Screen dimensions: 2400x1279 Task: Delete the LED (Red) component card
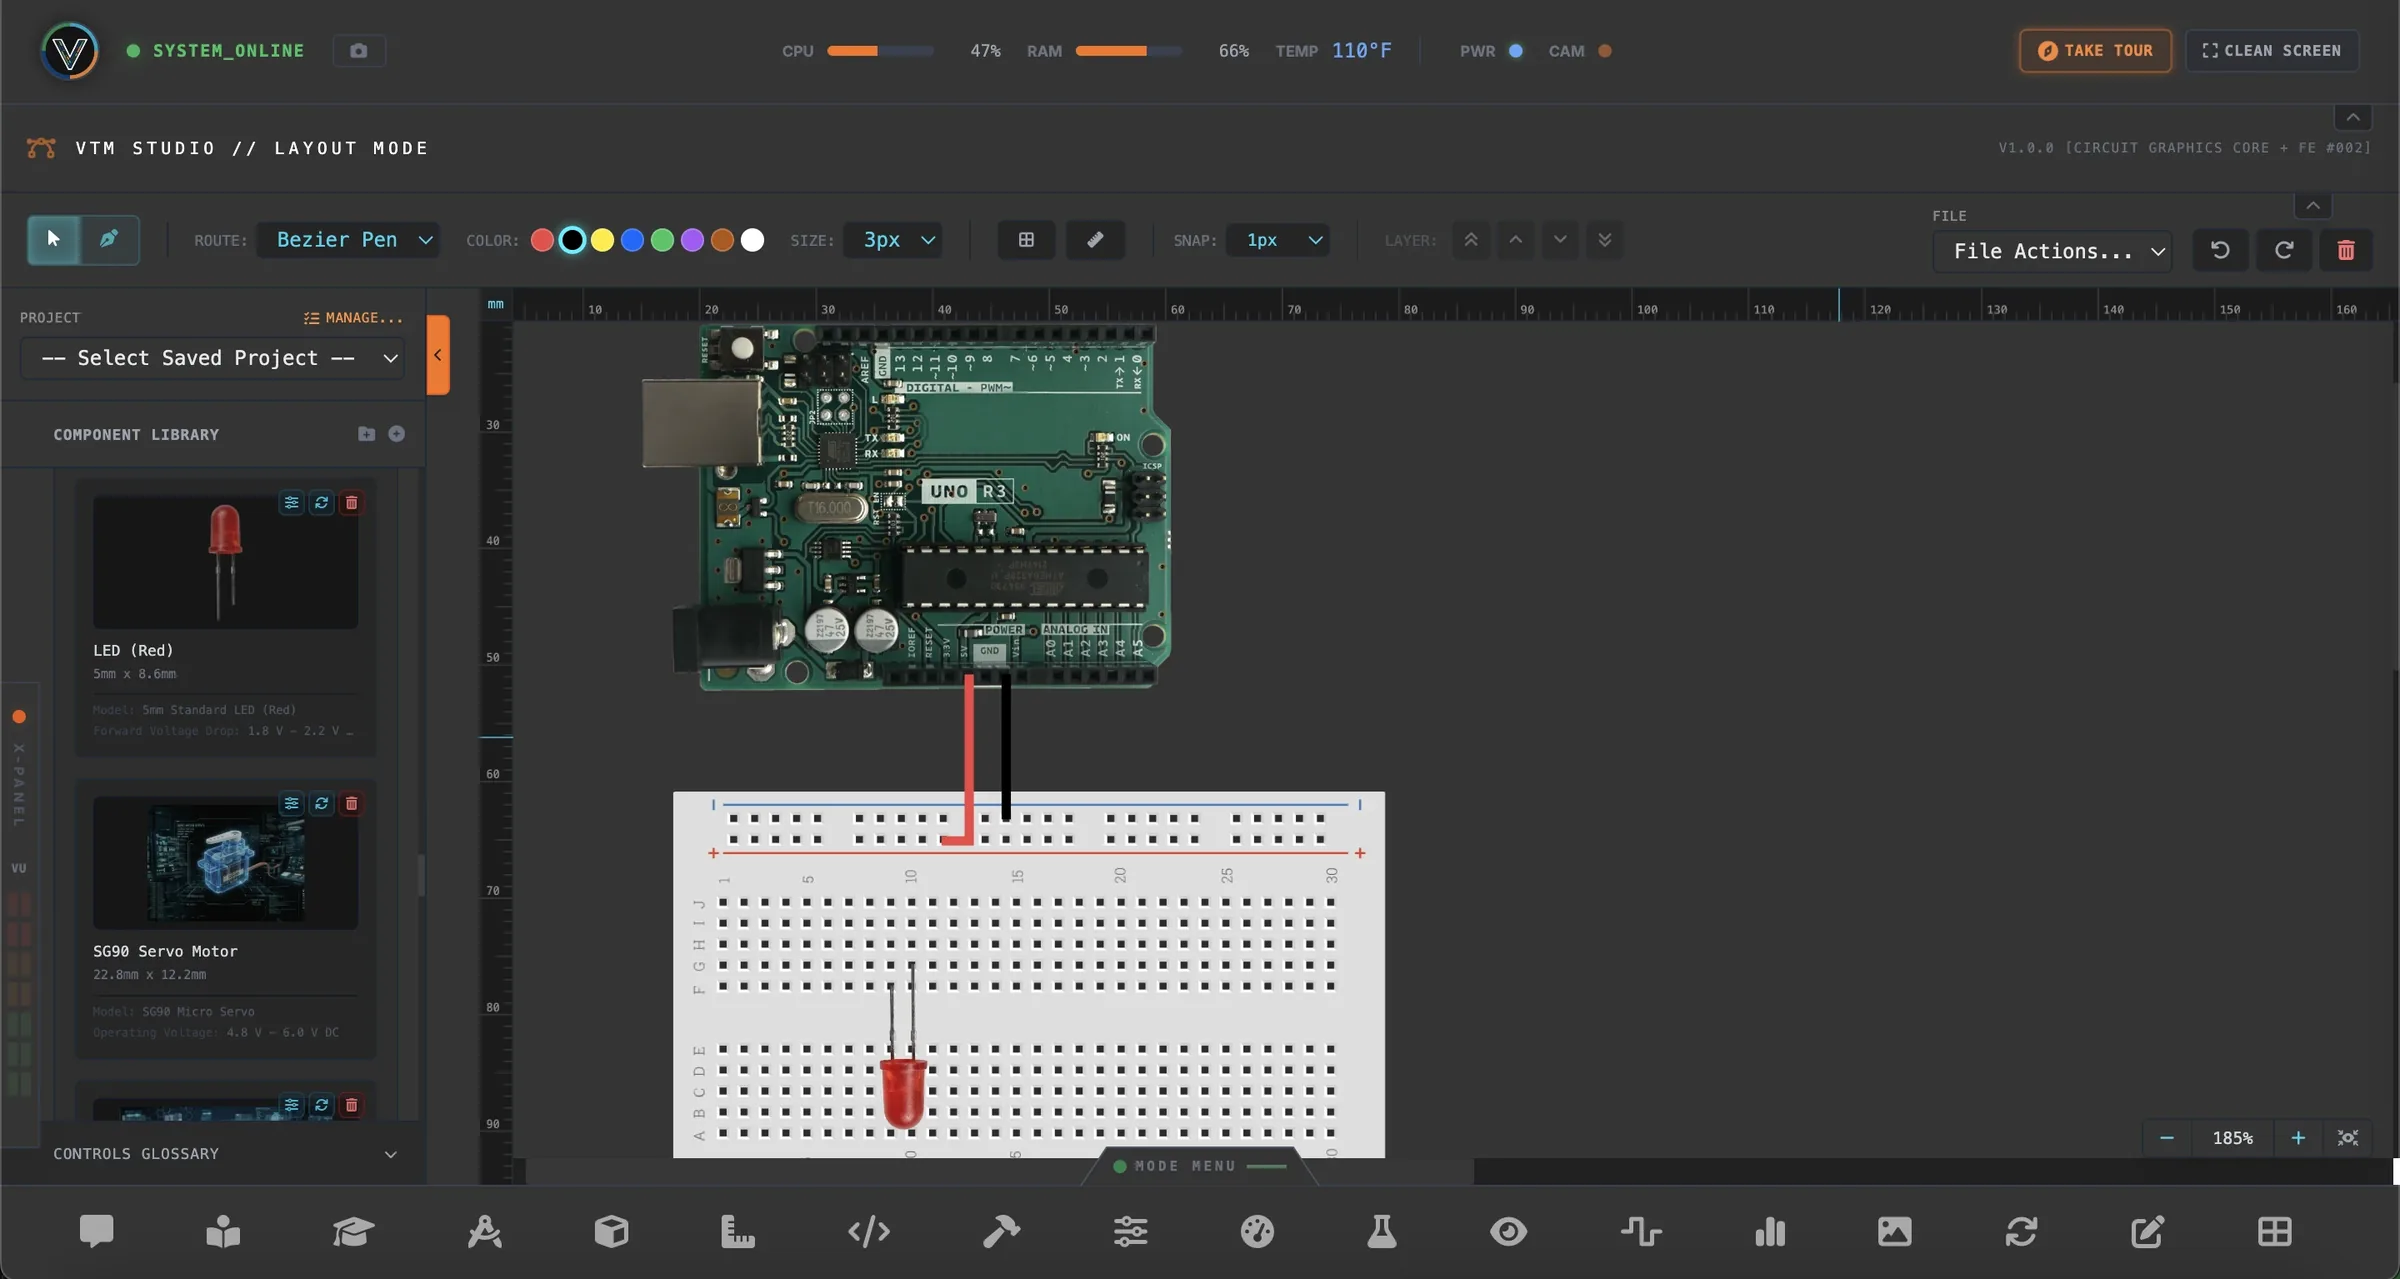pyautogui.click(x=351, y=503)
